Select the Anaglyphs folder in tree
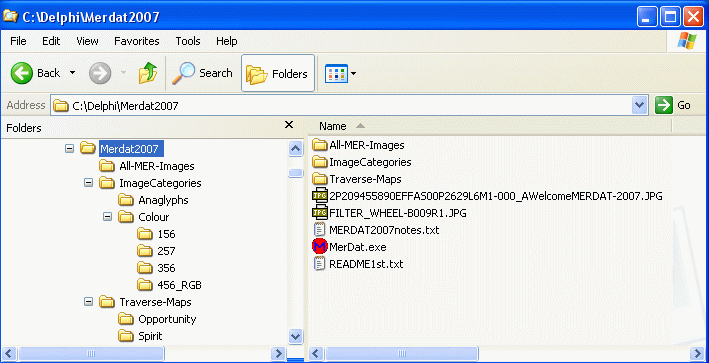Screen dimensions: 709x363 click(x=163, y=200)
